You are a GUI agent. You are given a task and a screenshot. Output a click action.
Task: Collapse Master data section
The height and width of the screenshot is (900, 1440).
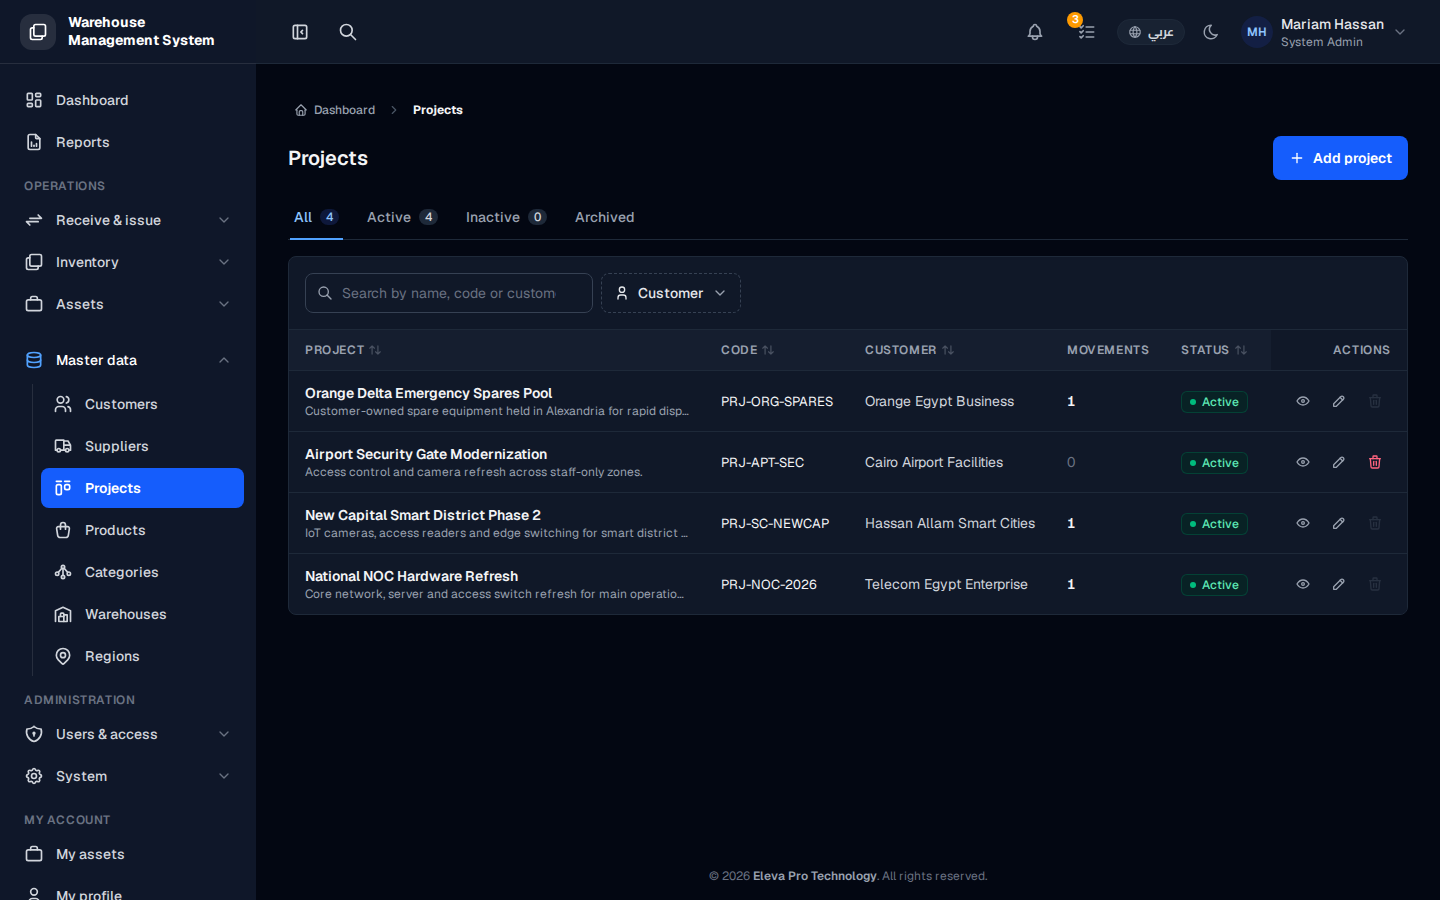pyautogui.click(x=128, y=360)
